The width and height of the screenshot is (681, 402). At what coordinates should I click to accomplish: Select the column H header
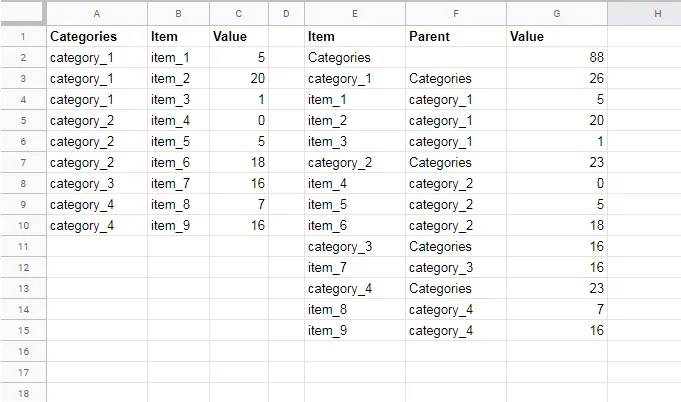657,14
